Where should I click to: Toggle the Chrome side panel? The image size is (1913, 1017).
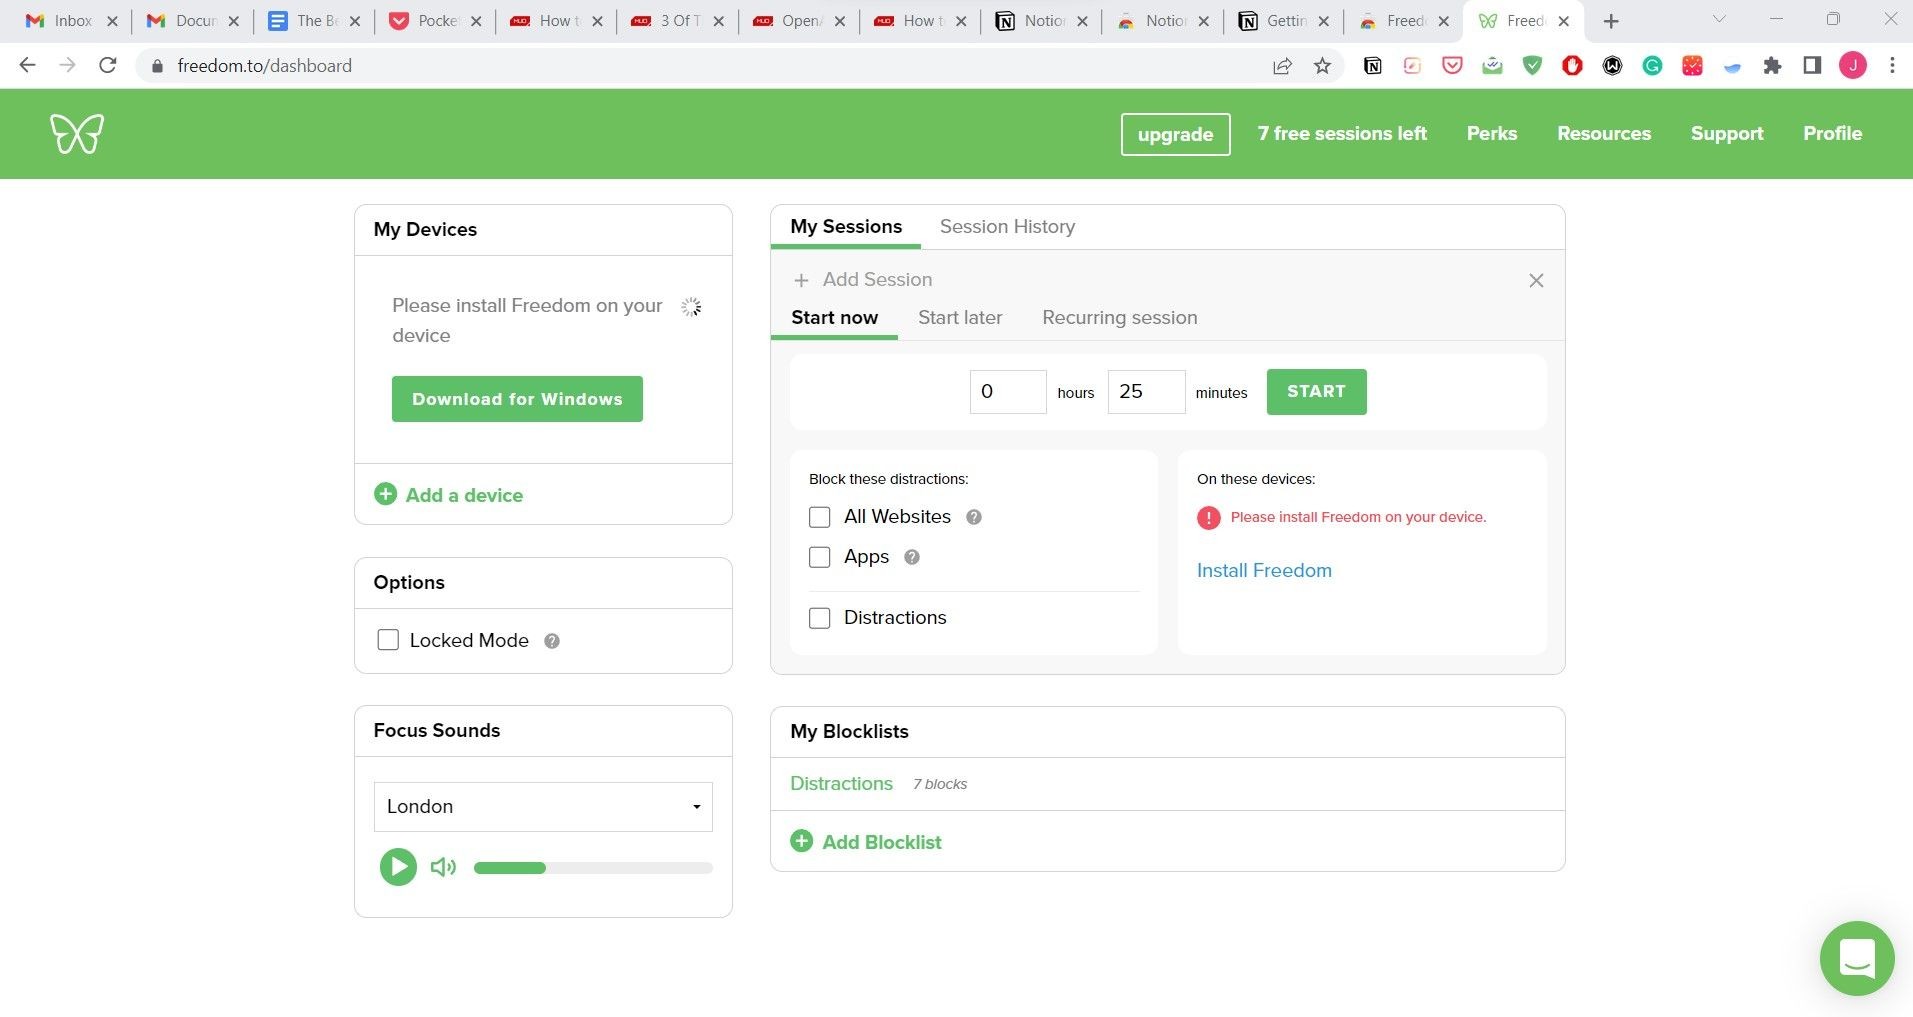[x=1812, y=66]
